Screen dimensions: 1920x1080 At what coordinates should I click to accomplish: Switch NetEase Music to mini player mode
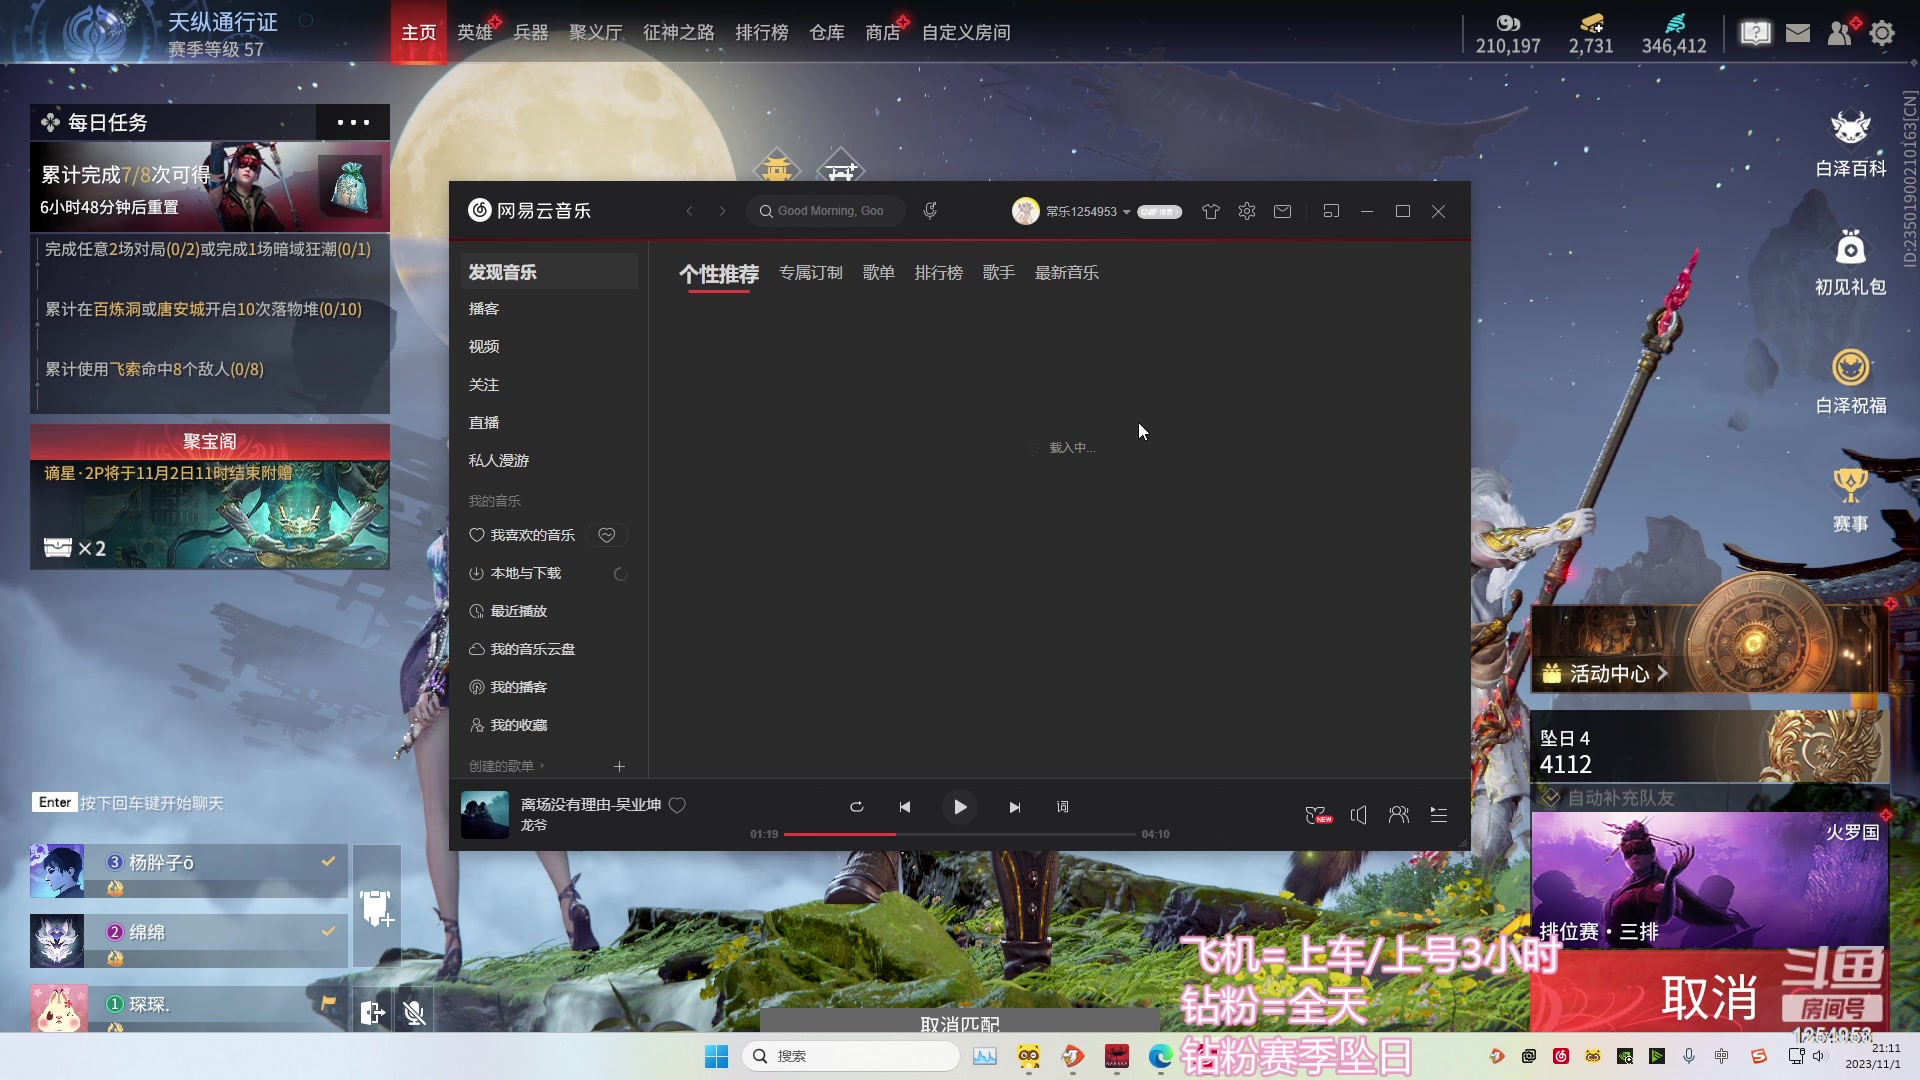click(1331, 211)
